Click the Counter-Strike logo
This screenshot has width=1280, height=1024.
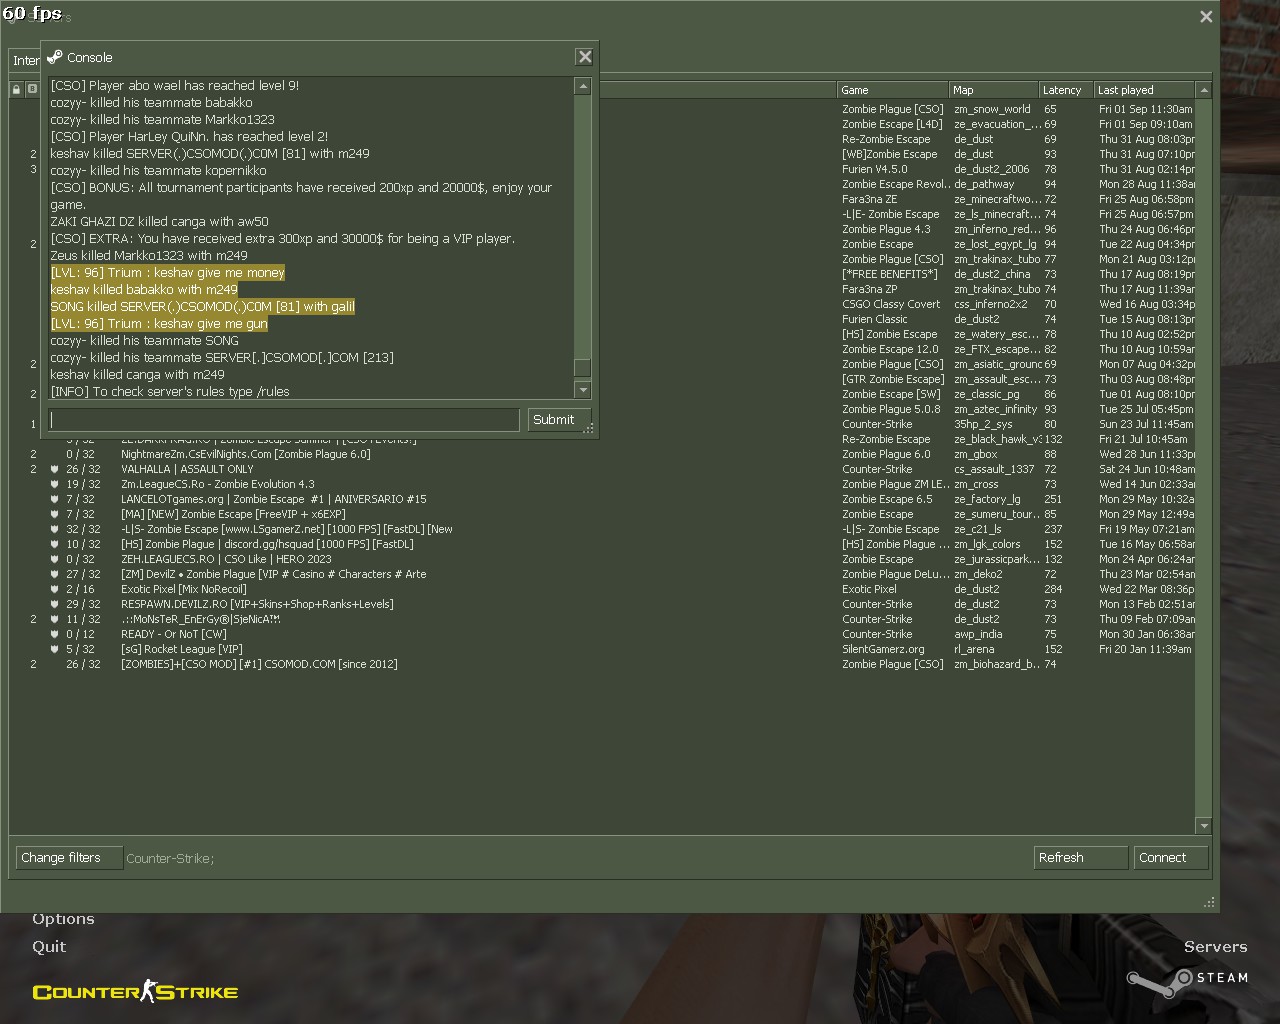pyautogui.click(x=135, y=992)
